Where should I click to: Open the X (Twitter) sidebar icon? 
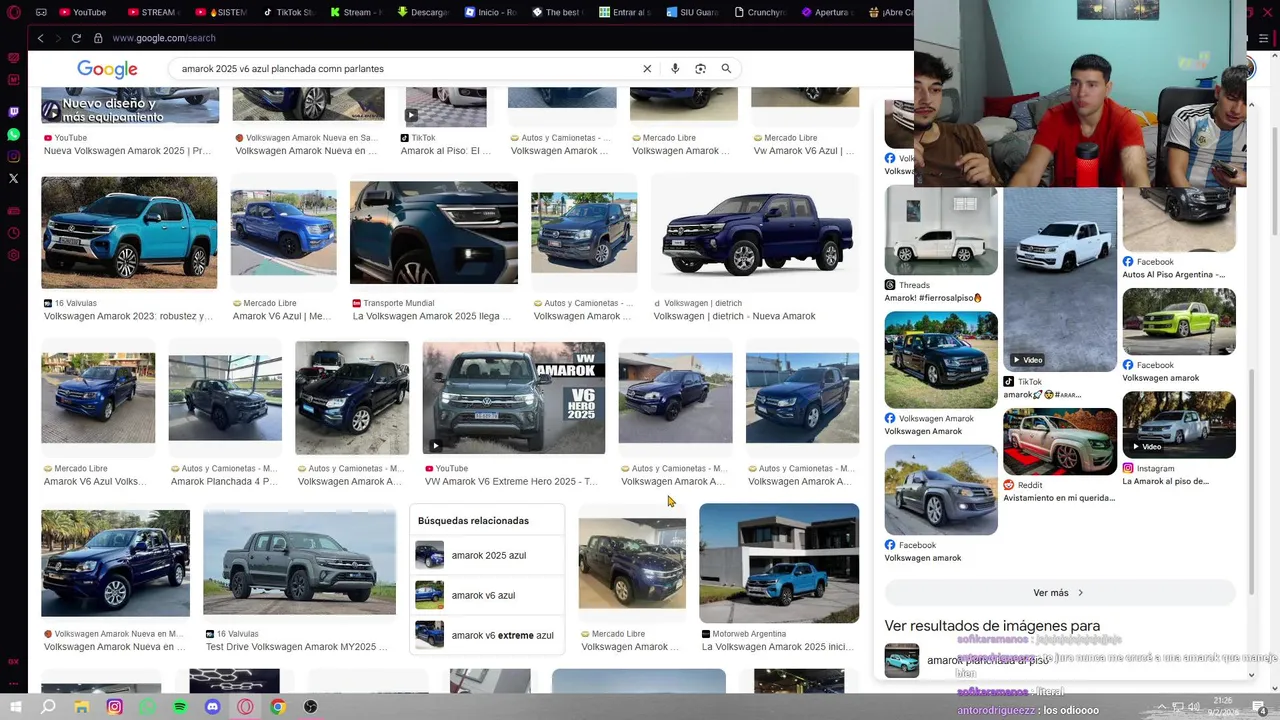pos(13,178)
